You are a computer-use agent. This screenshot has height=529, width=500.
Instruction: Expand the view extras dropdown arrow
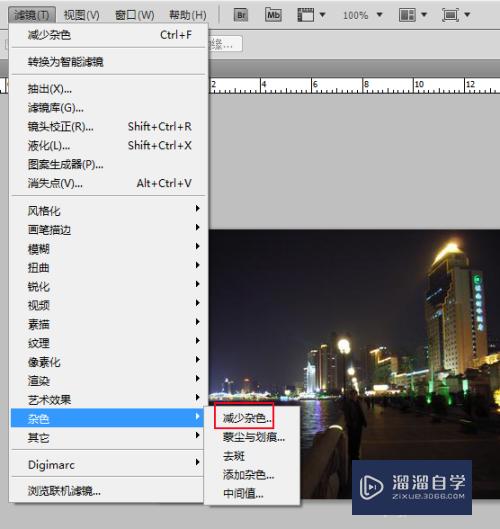click(x=323, y=15)
